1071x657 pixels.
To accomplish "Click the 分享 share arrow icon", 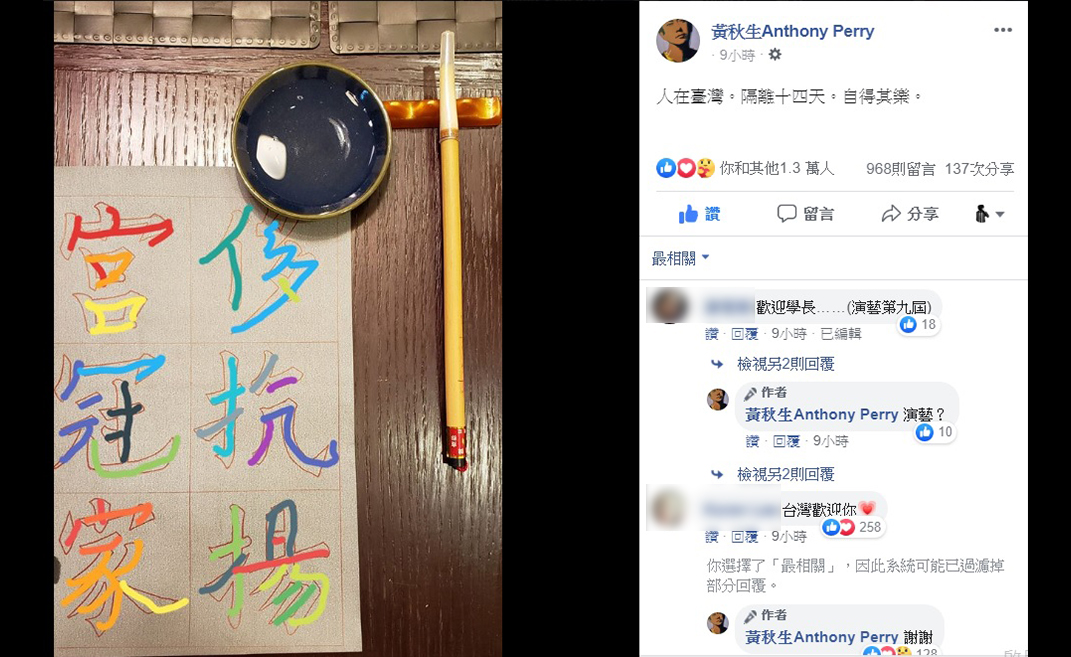I will [891, 214].
